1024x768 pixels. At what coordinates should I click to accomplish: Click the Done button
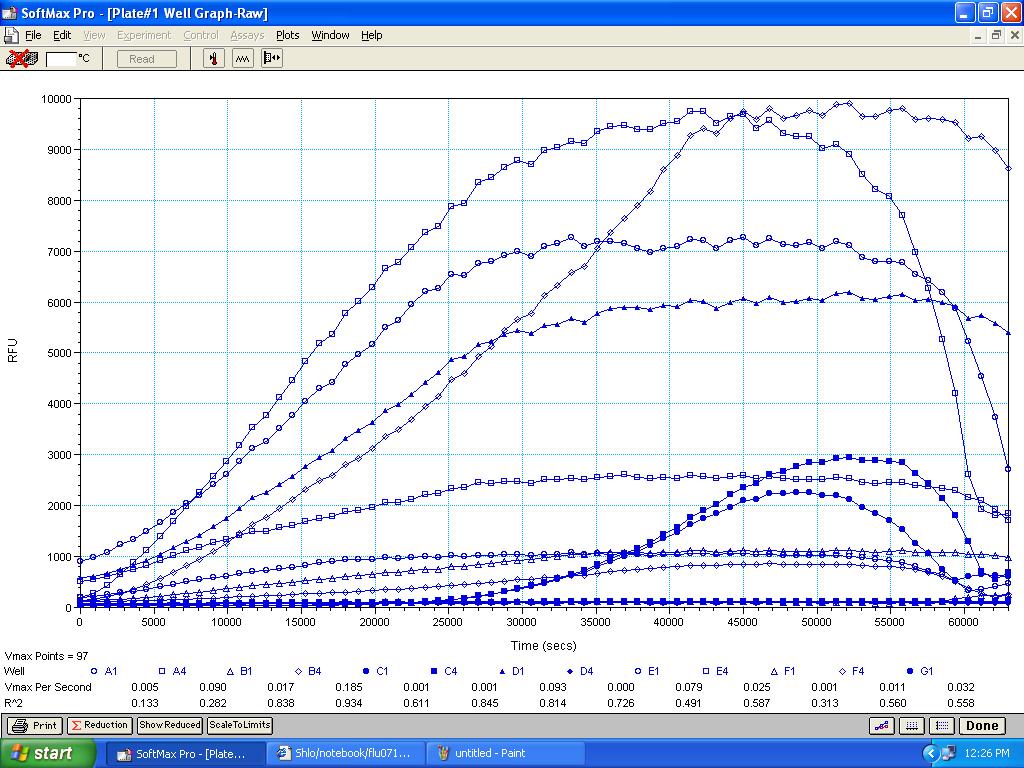(x=982, y=726)
